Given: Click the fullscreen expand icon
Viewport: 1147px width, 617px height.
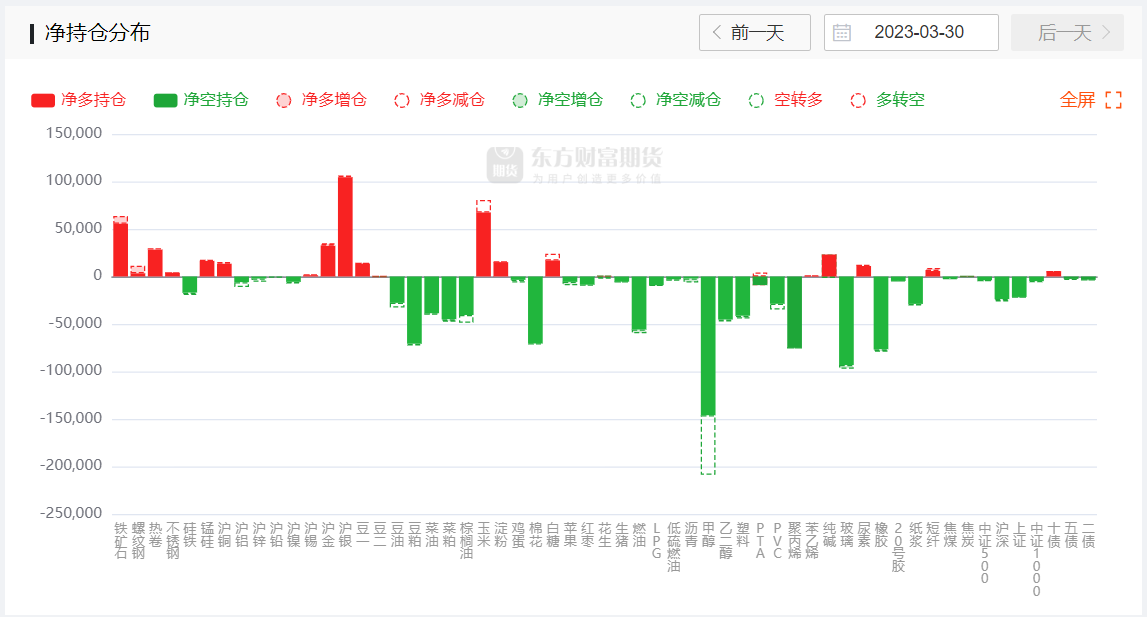Looking at the screenshot, I should pos(1113,100).
